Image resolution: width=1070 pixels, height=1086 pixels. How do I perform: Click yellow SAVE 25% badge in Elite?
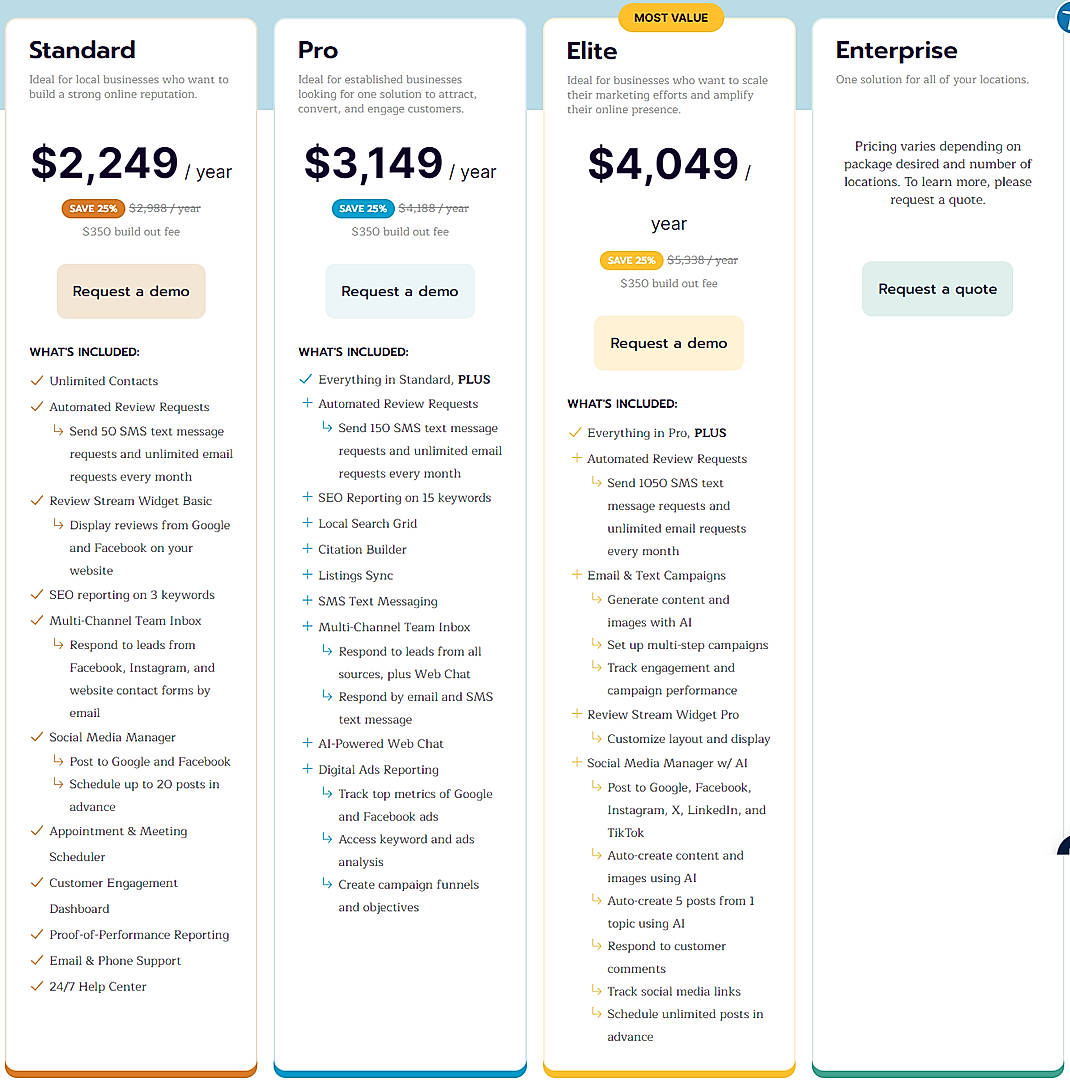(631, 260)
